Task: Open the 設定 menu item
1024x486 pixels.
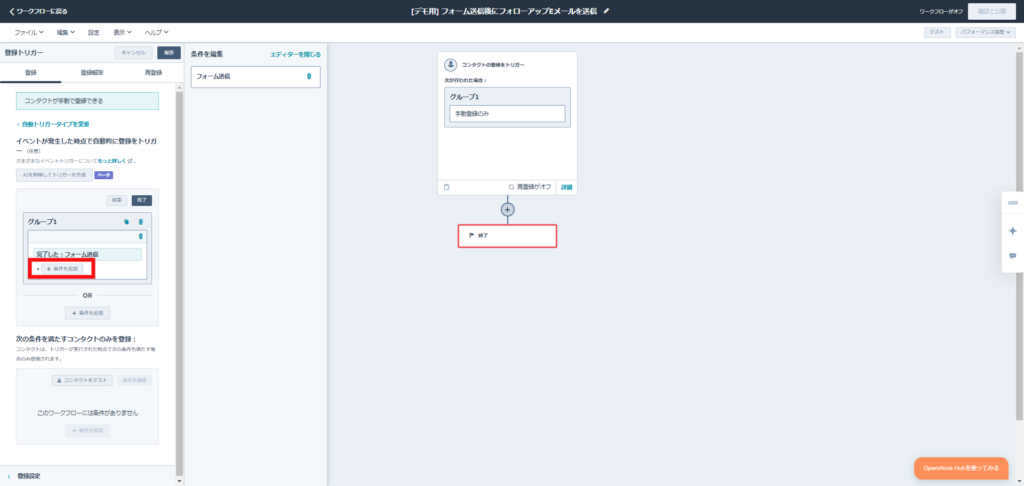Action: (x=93, y=32)
